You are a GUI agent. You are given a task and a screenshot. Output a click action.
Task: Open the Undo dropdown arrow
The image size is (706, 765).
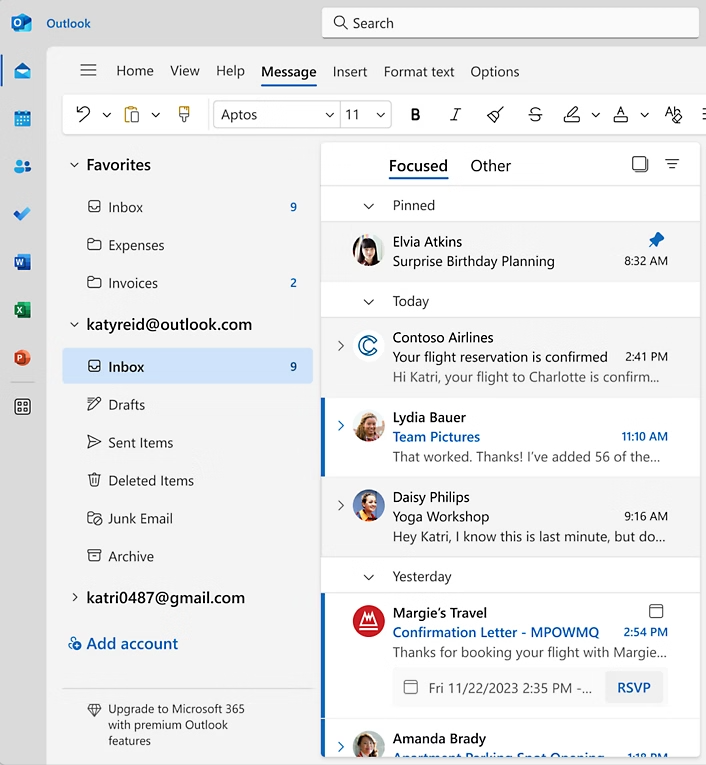coord(106,115)
